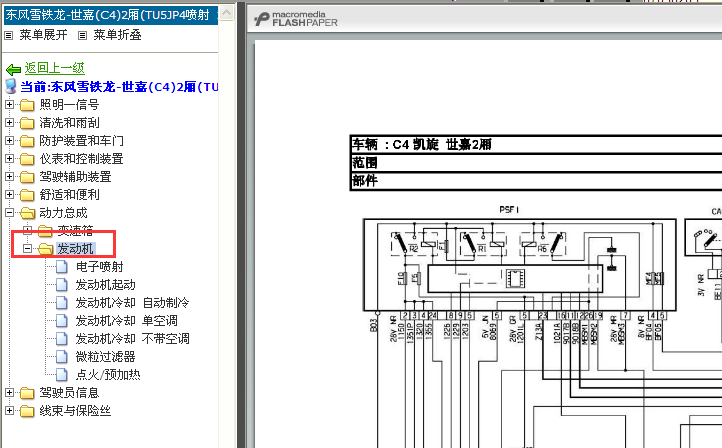Open 发动机冷却 自动制冷 diagram

[132, 303]
